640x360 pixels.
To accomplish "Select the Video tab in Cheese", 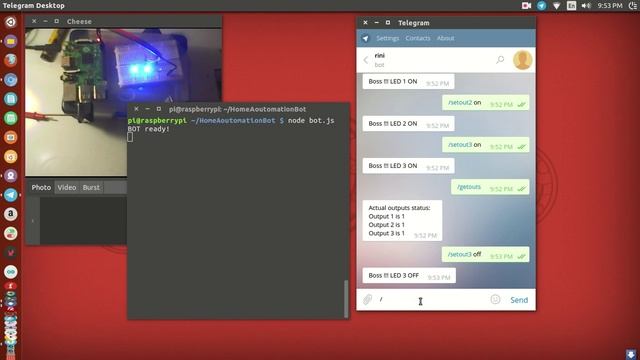I will tap(67, 187).
